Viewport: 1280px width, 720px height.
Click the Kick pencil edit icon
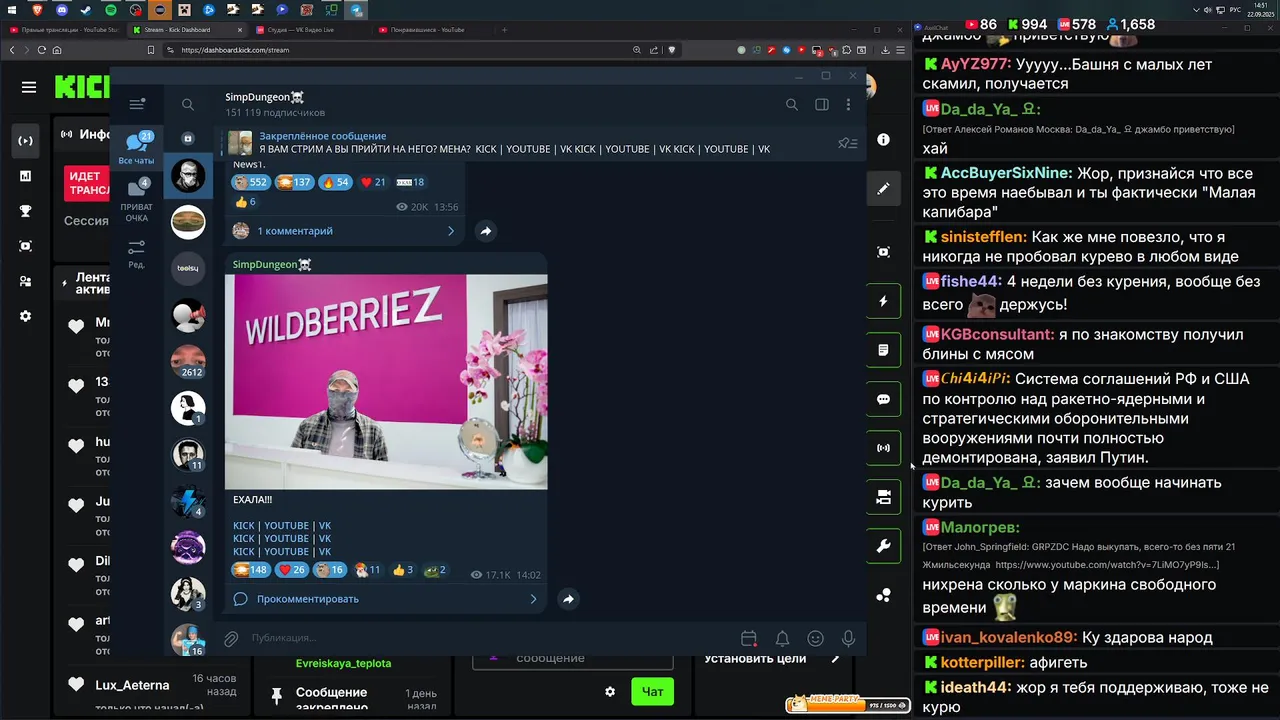[x=883, y=188]
